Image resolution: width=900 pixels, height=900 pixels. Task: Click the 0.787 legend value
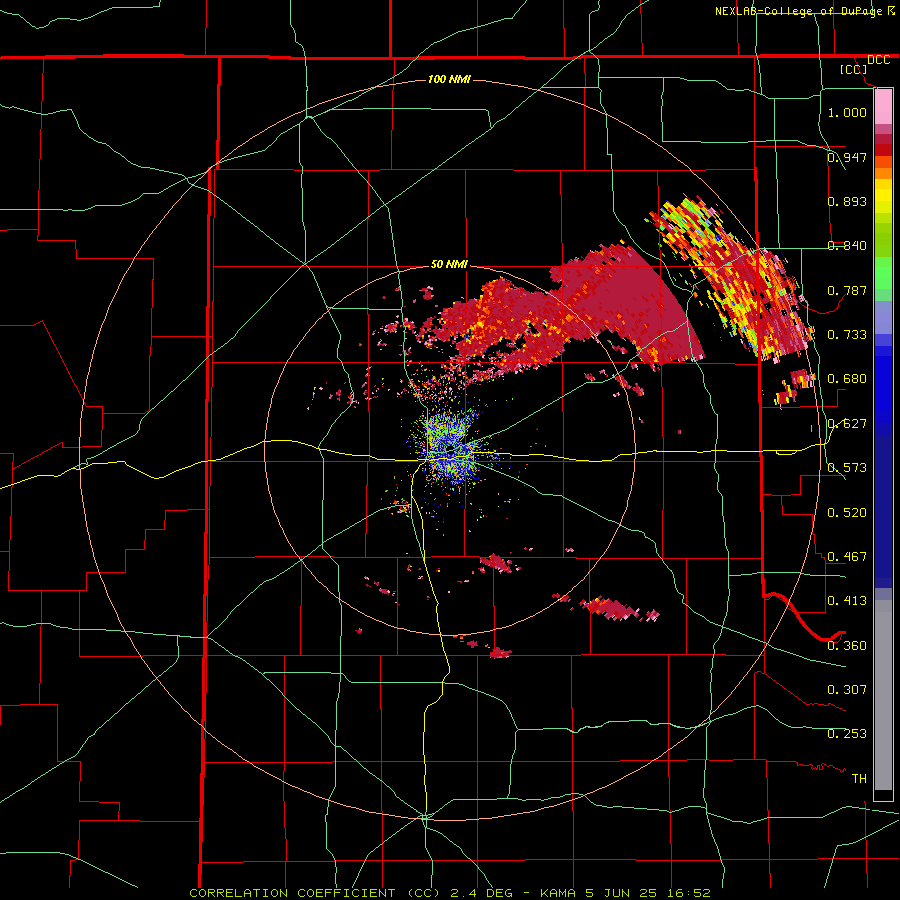[x=847, y=290]
